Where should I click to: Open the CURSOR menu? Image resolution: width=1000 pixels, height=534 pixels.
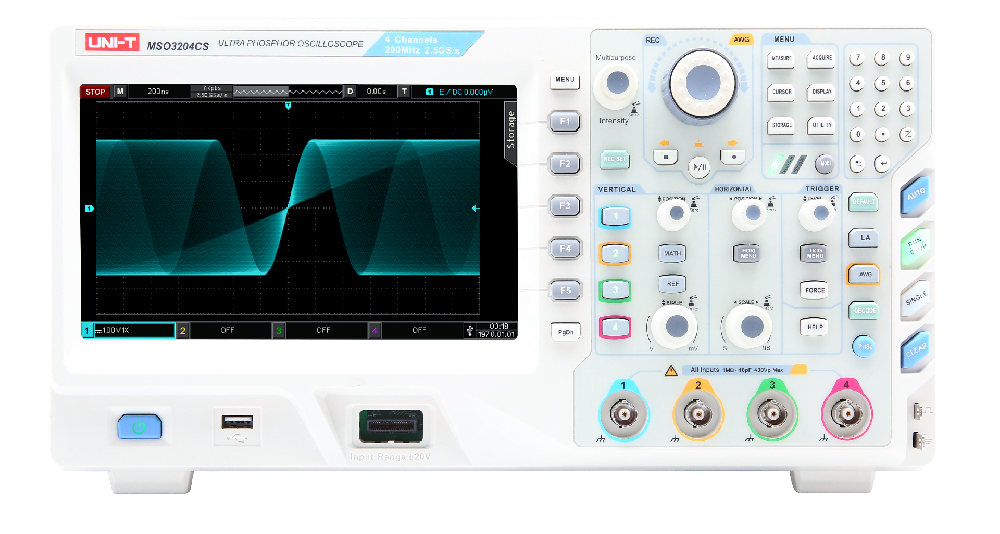point(781,92)
